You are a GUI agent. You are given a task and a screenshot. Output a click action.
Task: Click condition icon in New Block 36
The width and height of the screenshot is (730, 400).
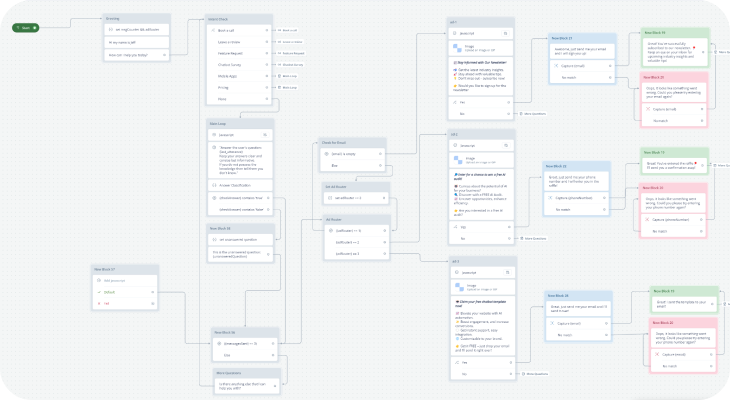[x=219, y=344]
